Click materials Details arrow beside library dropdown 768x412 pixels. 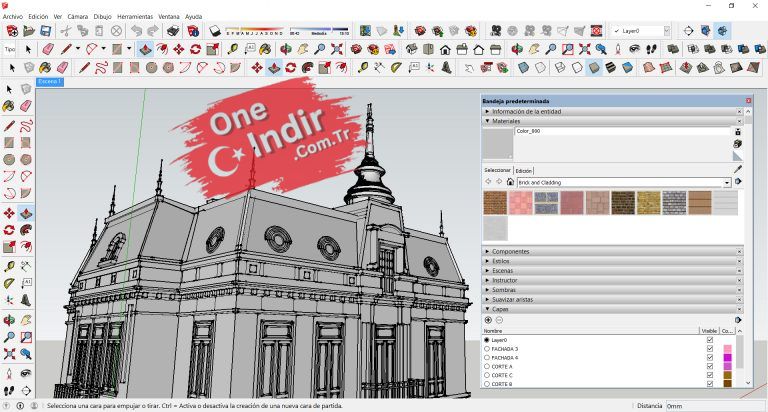738,182
